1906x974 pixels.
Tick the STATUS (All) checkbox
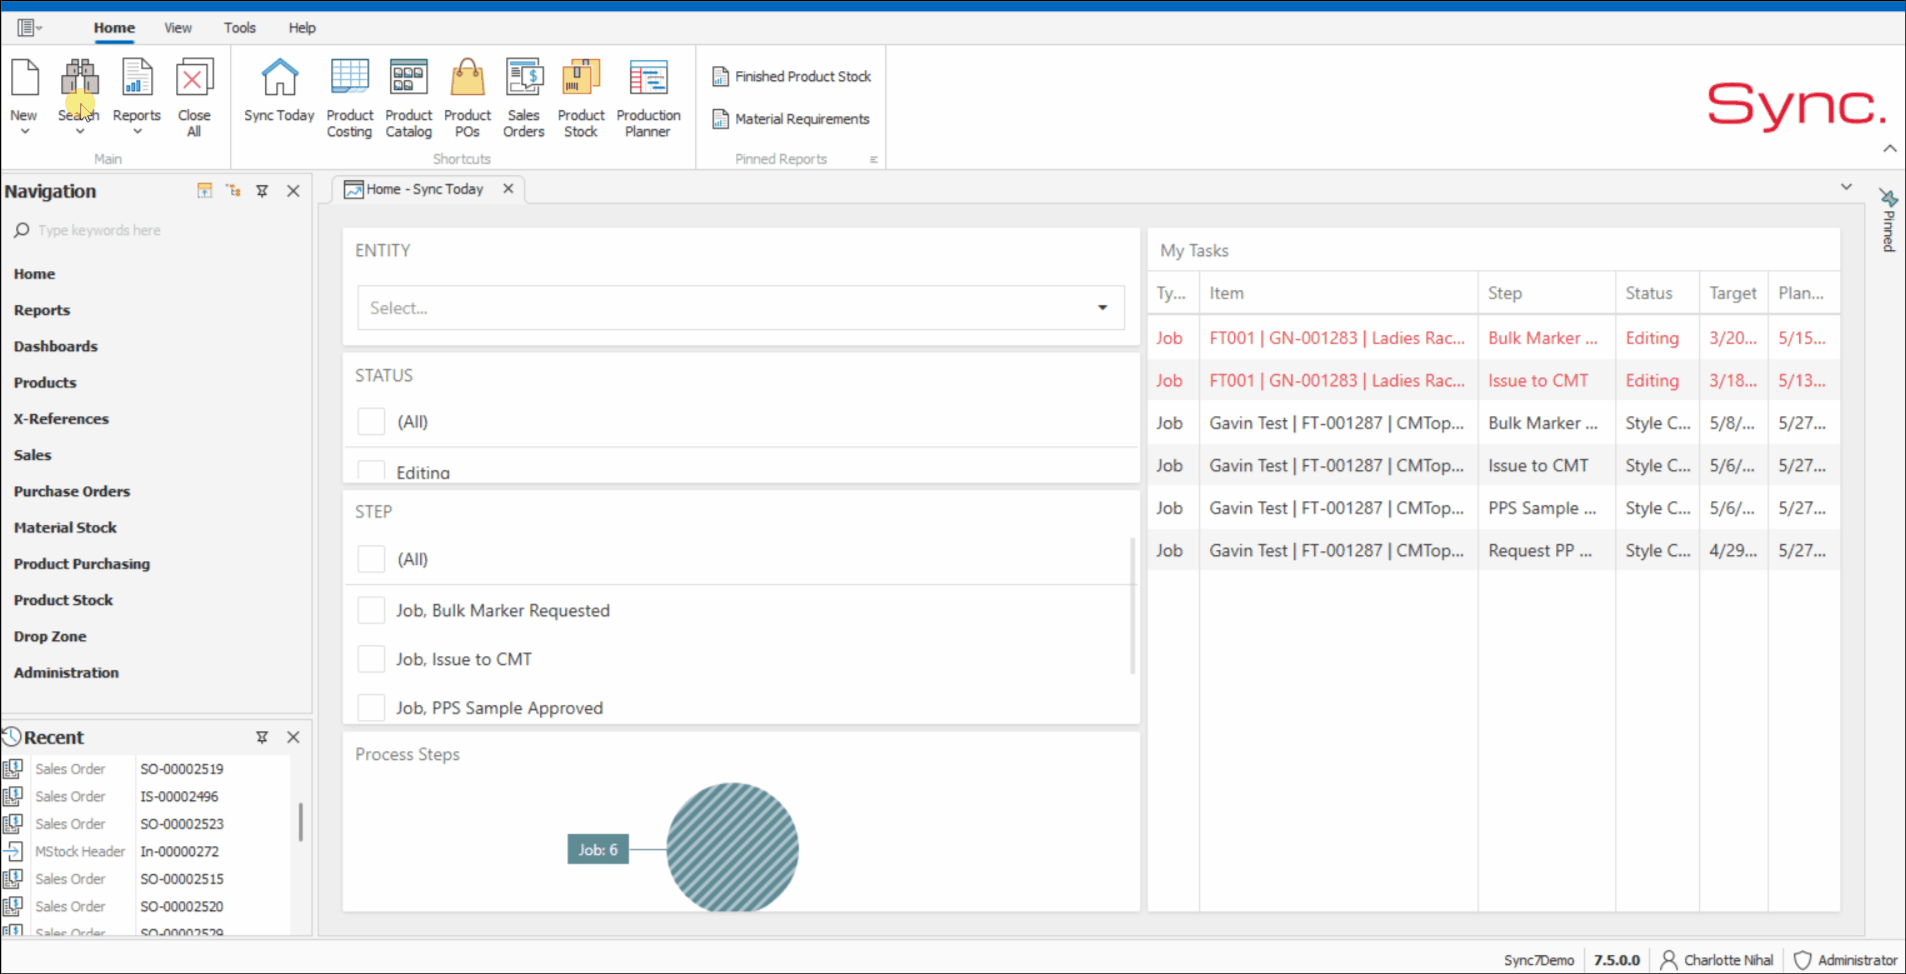[371, 421]
